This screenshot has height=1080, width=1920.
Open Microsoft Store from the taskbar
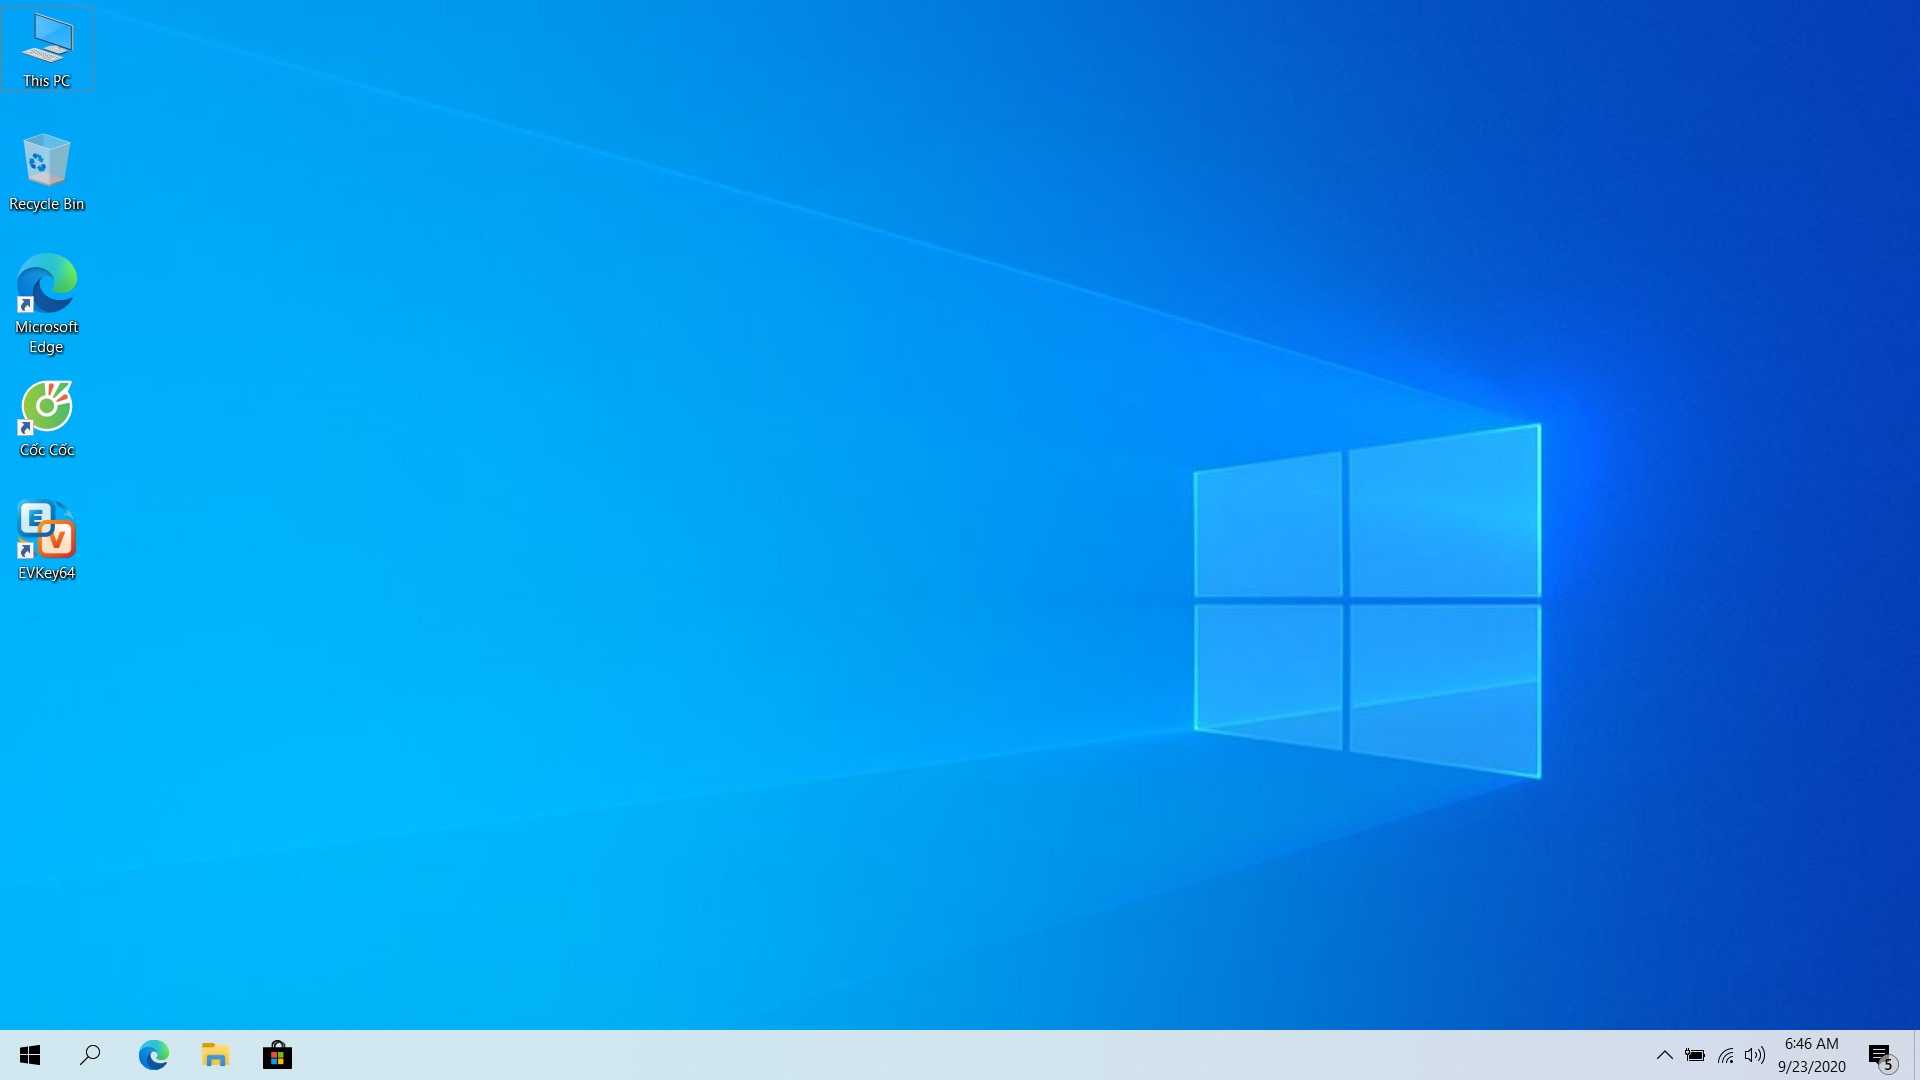coord(277,1055)
